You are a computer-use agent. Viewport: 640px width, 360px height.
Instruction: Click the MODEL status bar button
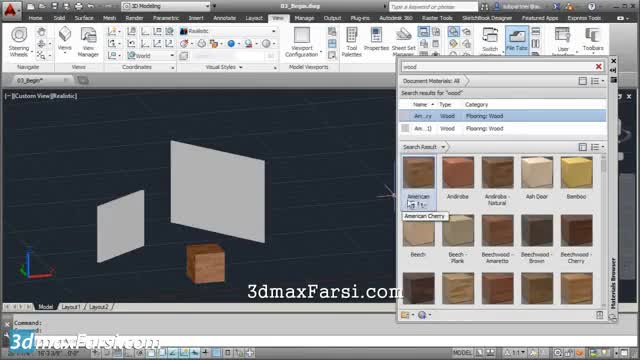pos(462,352)
